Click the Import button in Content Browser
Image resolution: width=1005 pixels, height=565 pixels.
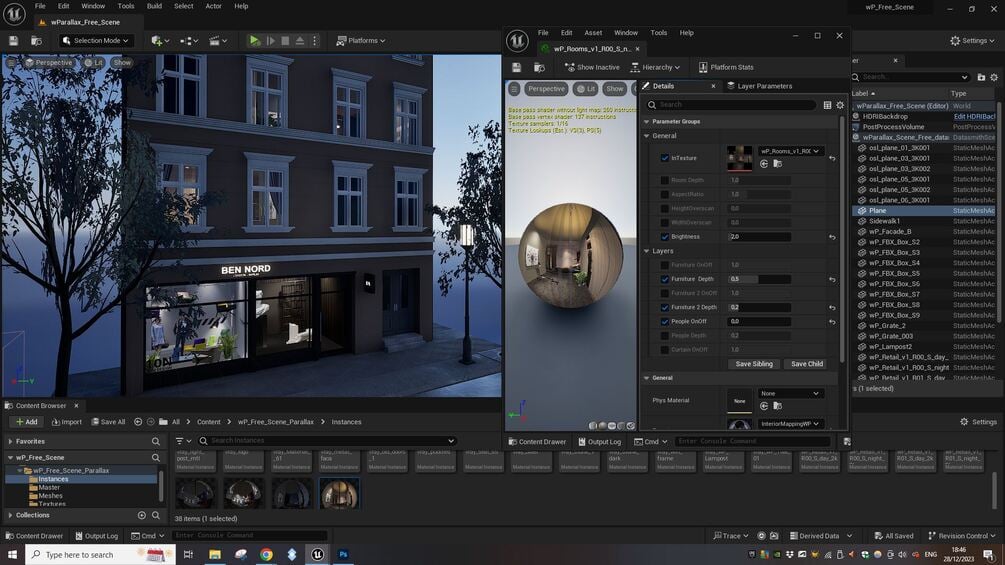point(66,422)
